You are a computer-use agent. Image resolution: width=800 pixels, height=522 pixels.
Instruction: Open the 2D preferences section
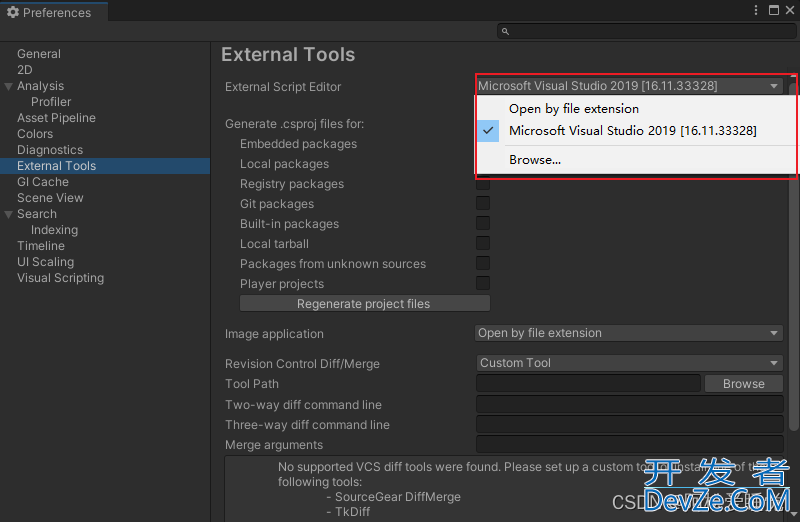tap(24, 69)
